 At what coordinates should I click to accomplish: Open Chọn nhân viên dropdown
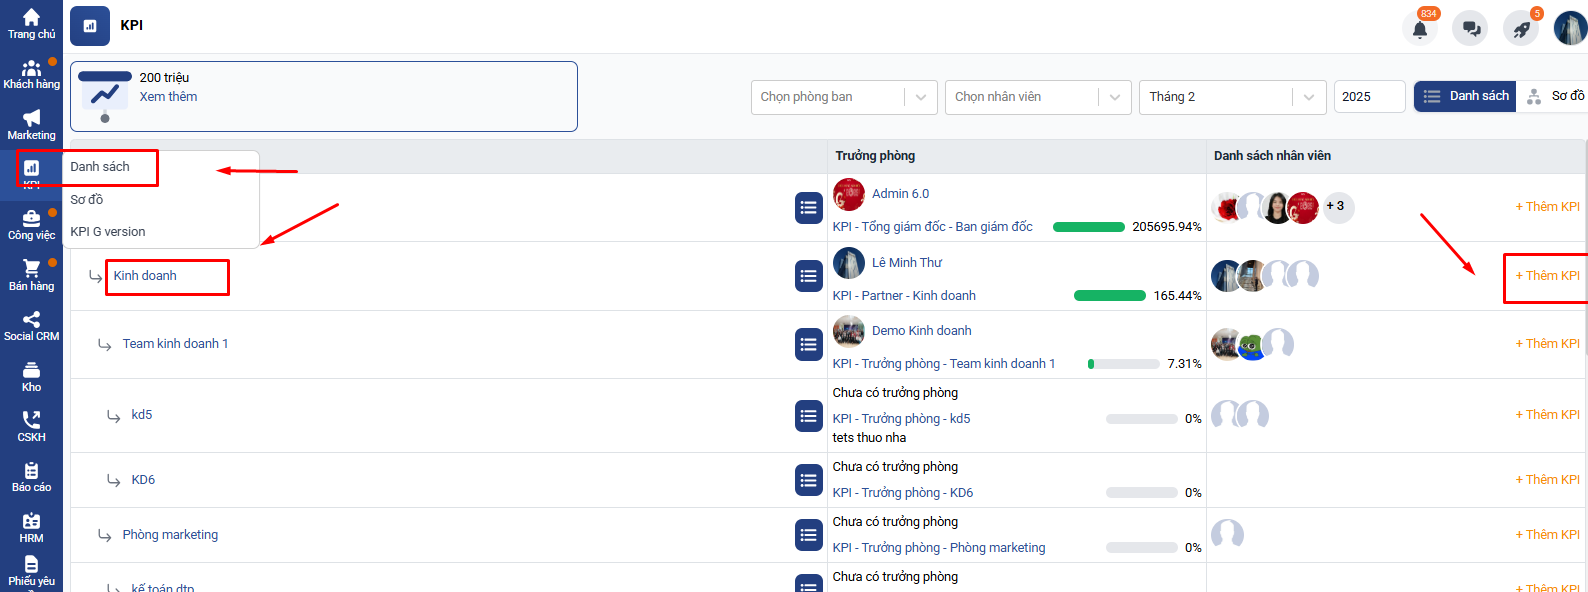pyautogui.click(x=1037, y=97)
